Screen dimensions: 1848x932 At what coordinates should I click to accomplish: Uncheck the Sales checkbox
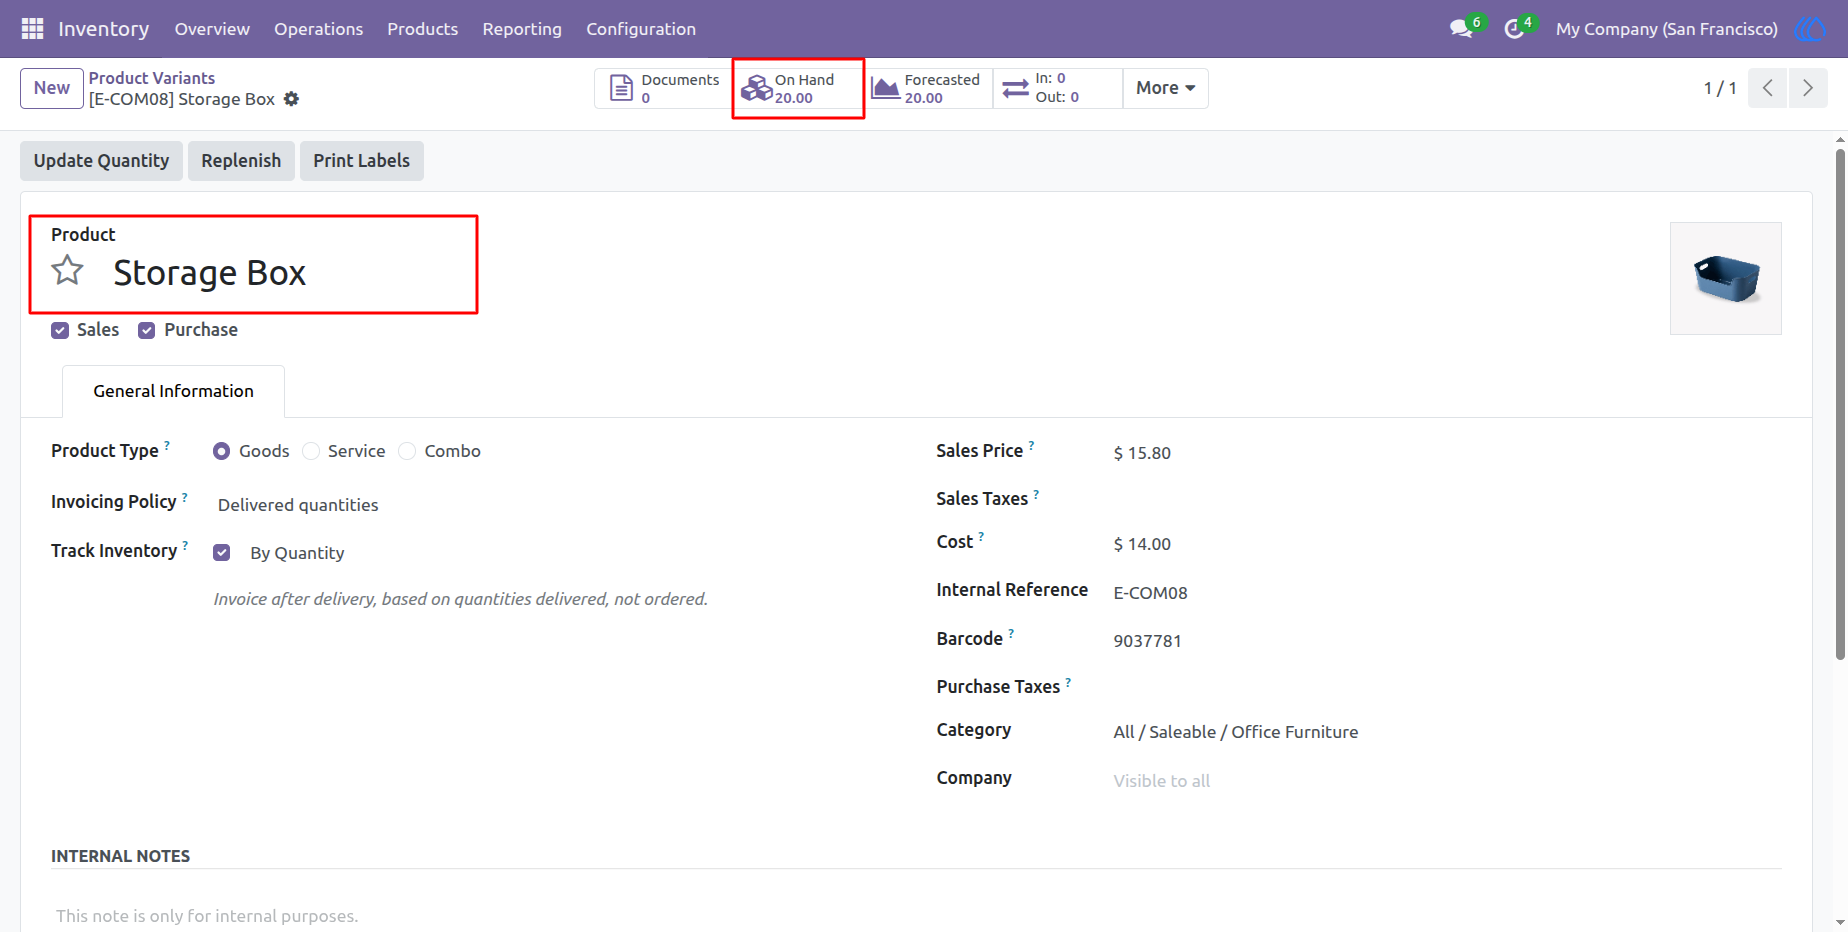(x=60, y=330)
